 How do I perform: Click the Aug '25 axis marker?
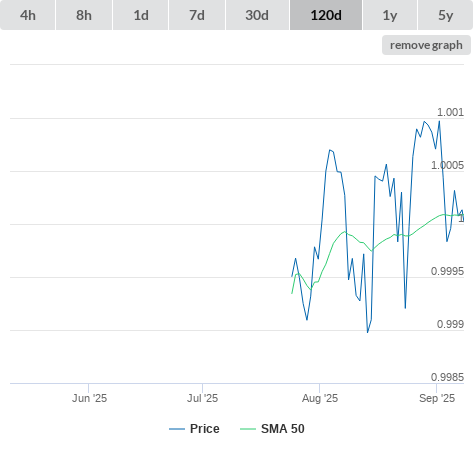coord(320,398)
